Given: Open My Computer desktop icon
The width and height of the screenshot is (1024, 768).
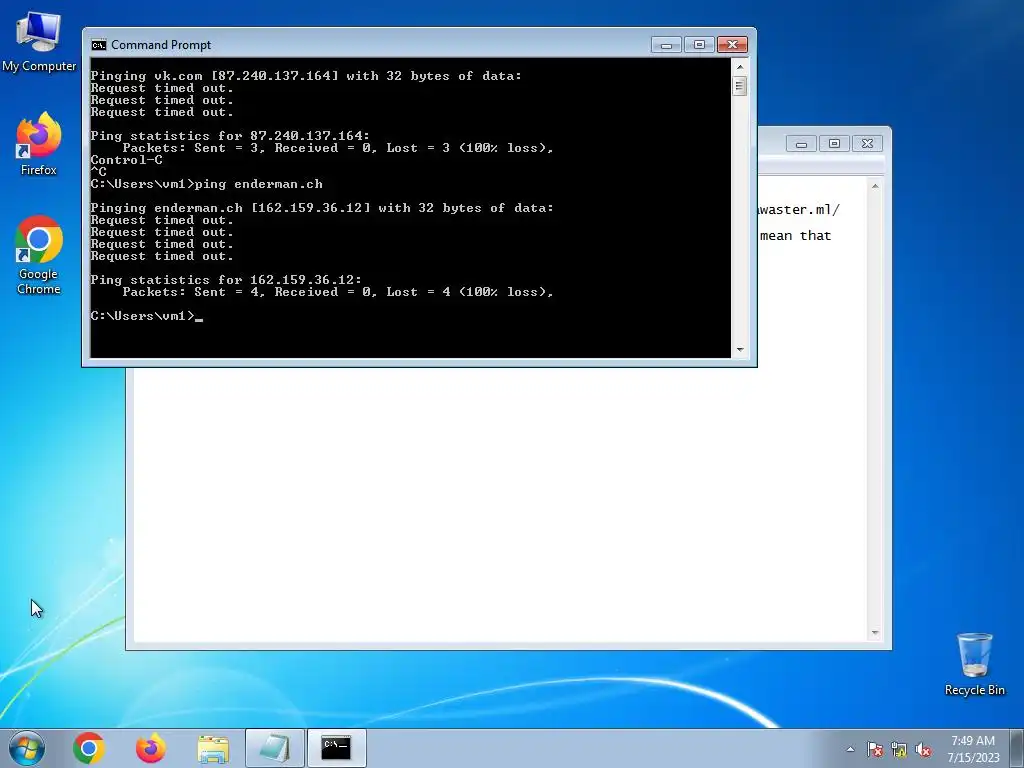Looking at the screenshot, I should [39, 42].
